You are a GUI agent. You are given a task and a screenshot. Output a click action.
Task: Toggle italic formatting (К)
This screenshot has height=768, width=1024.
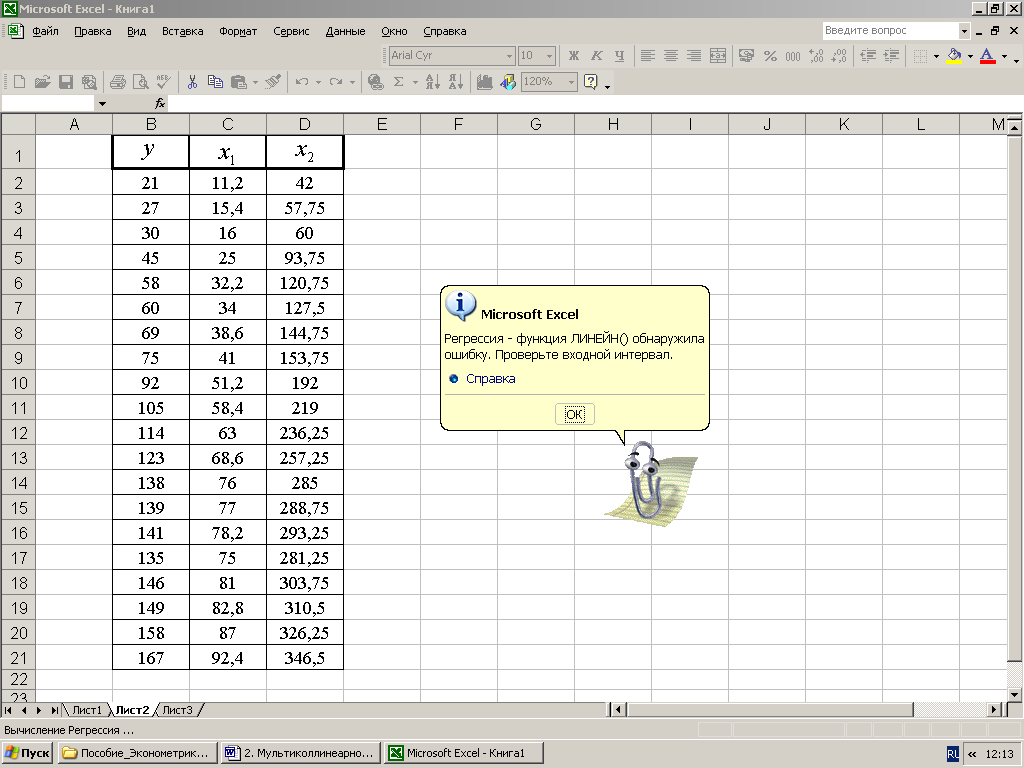[x=596, y=56]
